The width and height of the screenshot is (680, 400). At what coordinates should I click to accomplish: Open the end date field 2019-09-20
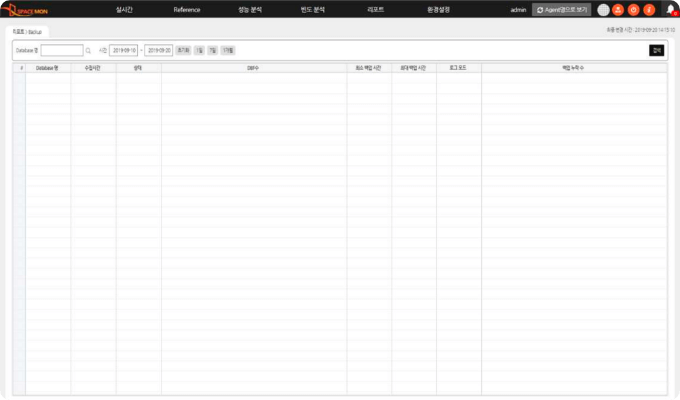159,50
